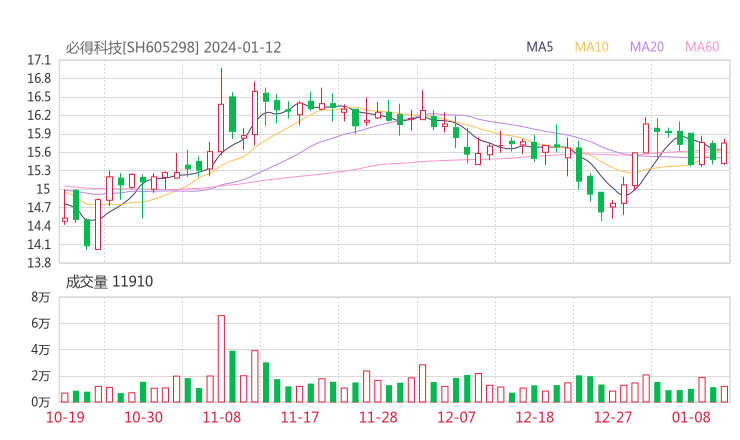Click the 14.4 price axis label
The image size is (740, 440).
click(x=39, y=226)
